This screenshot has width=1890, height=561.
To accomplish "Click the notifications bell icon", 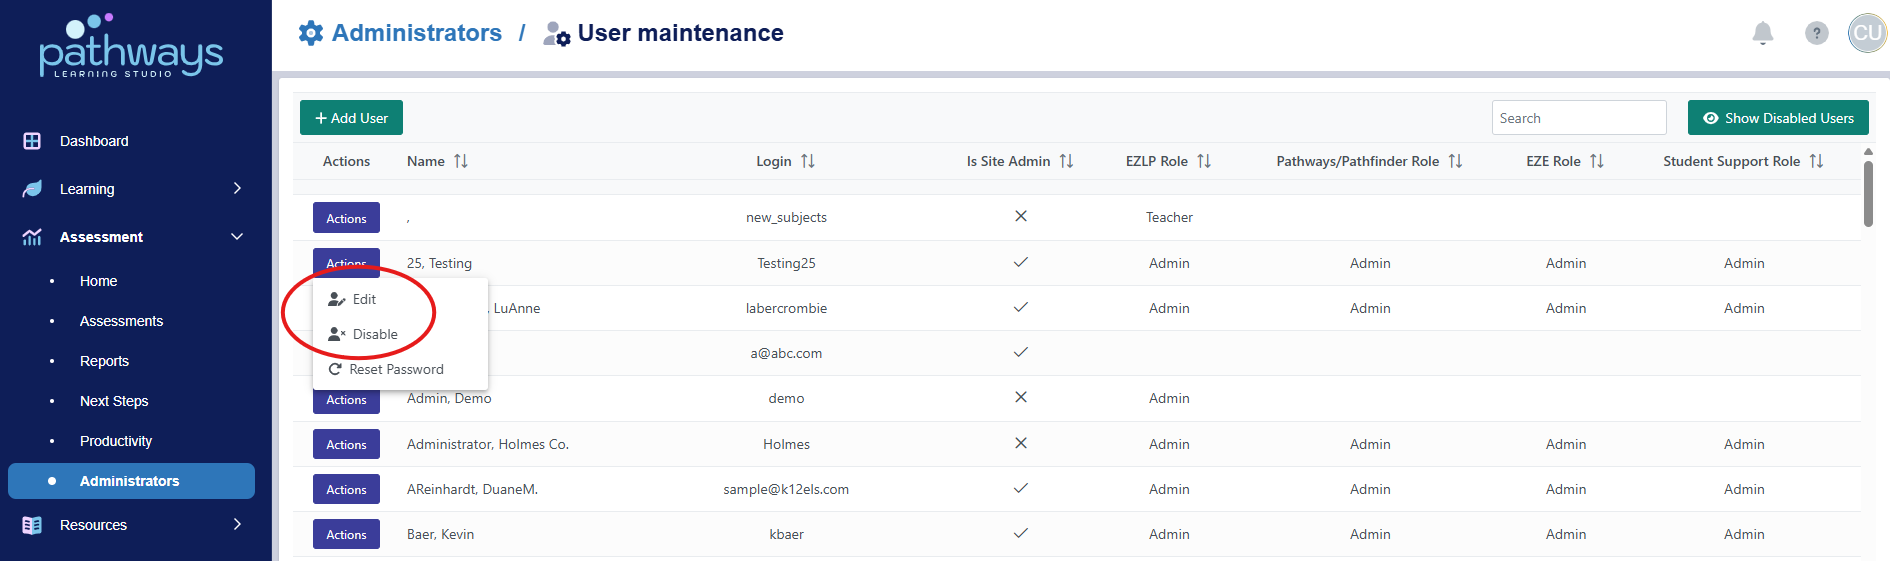I will pos(1762,33).
